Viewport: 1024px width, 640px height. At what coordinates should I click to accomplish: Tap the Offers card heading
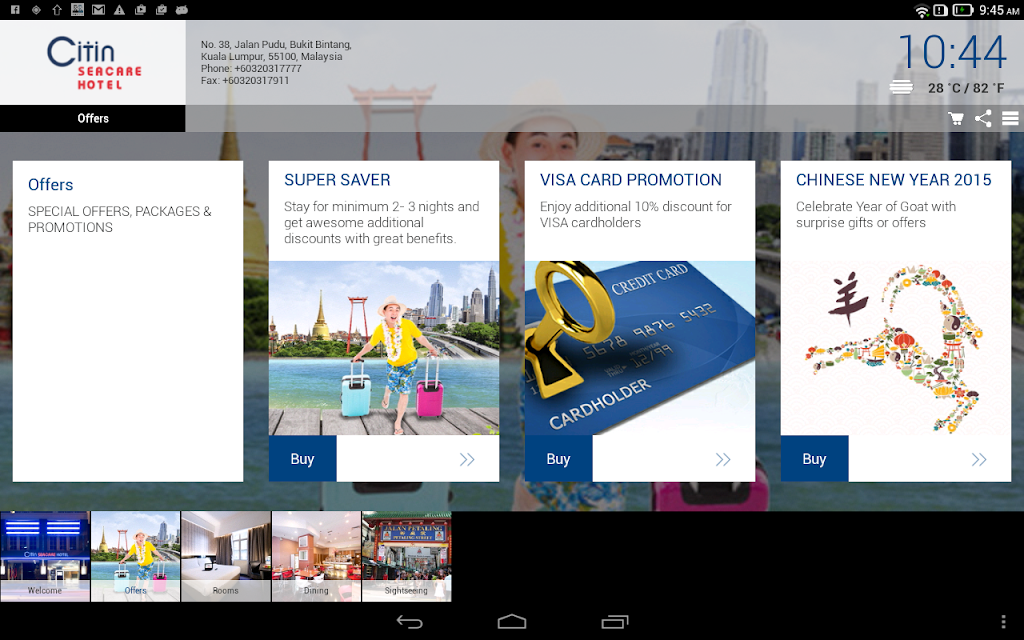pos(50,185)
